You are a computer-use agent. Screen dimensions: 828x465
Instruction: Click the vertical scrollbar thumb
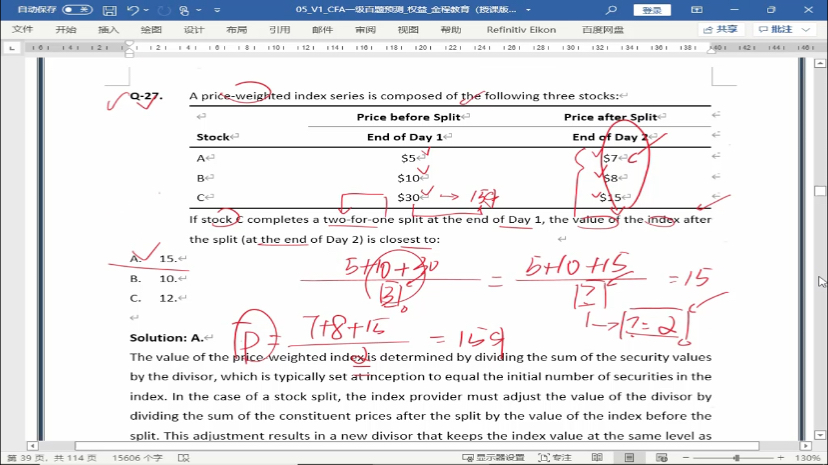pos(820,191)
